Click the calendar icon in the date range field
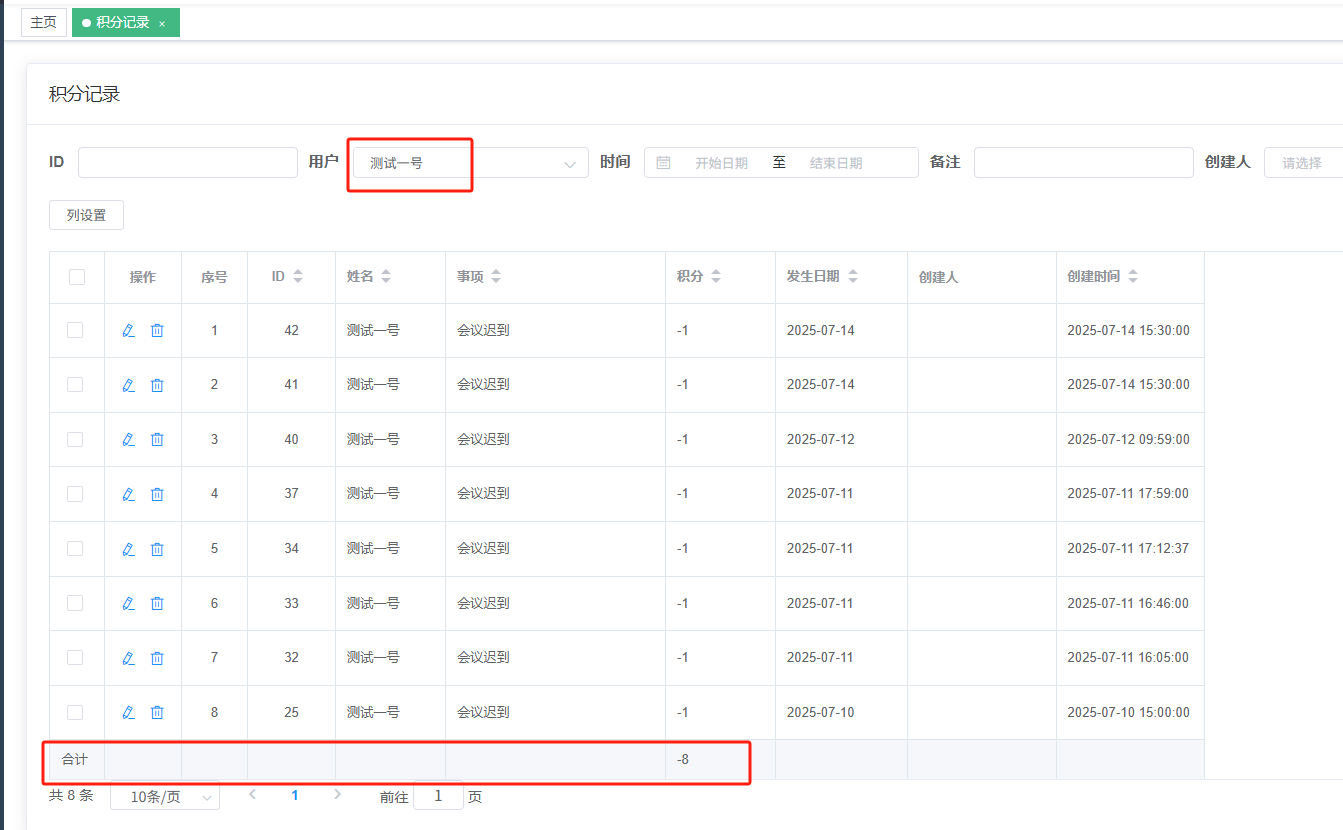The image size is (1343, 830). click(663, 163)
